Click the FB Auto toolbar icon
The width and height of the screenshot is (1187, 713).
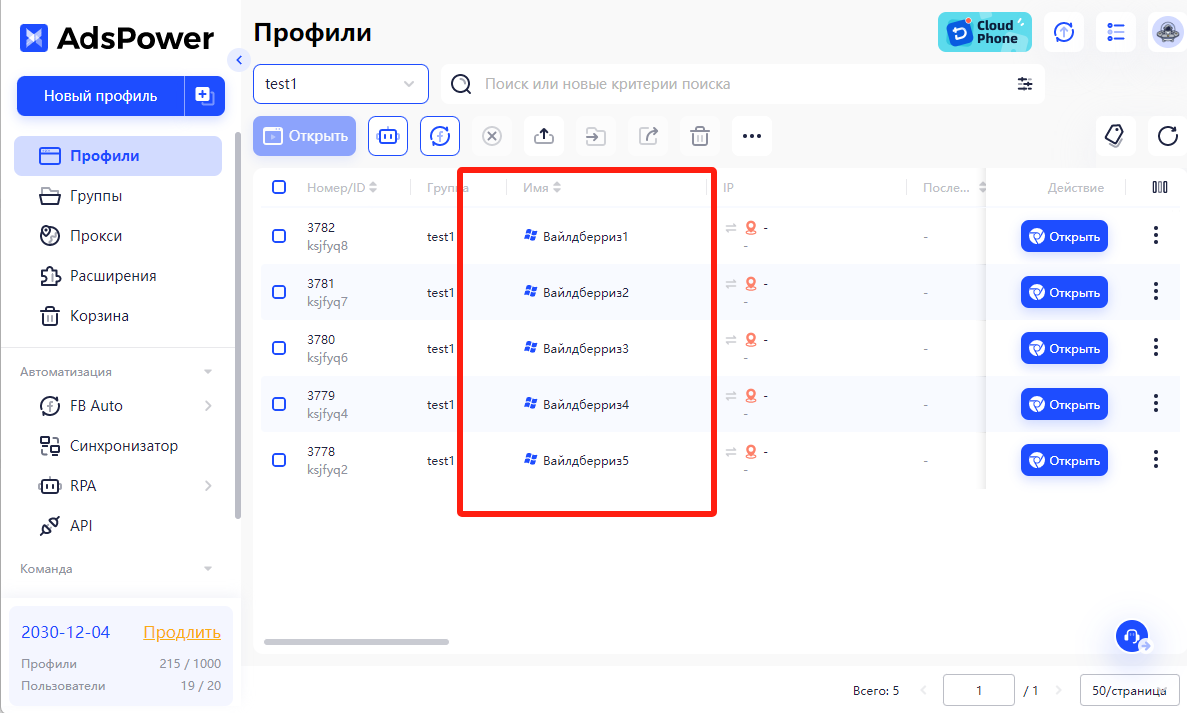pyautogui.click(x=440, y=136)
